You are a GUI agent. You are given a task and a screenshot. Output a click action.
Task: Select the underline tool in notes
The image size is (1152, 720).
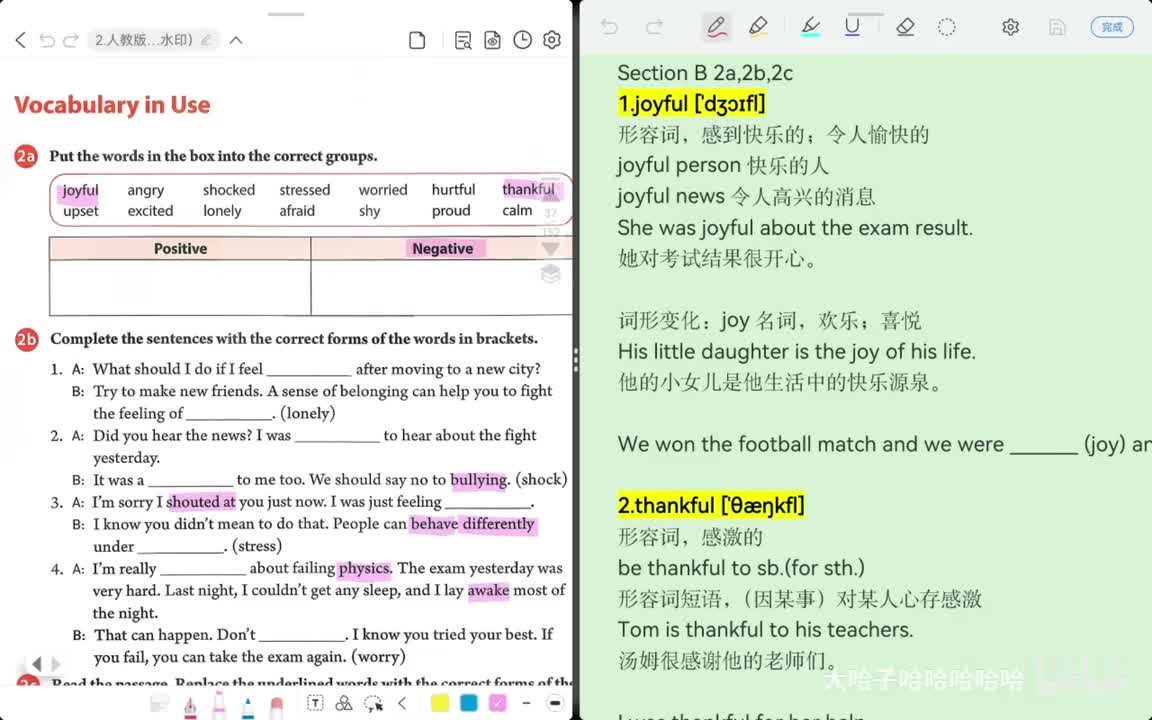pyautogui.click(x=852, y=27)
